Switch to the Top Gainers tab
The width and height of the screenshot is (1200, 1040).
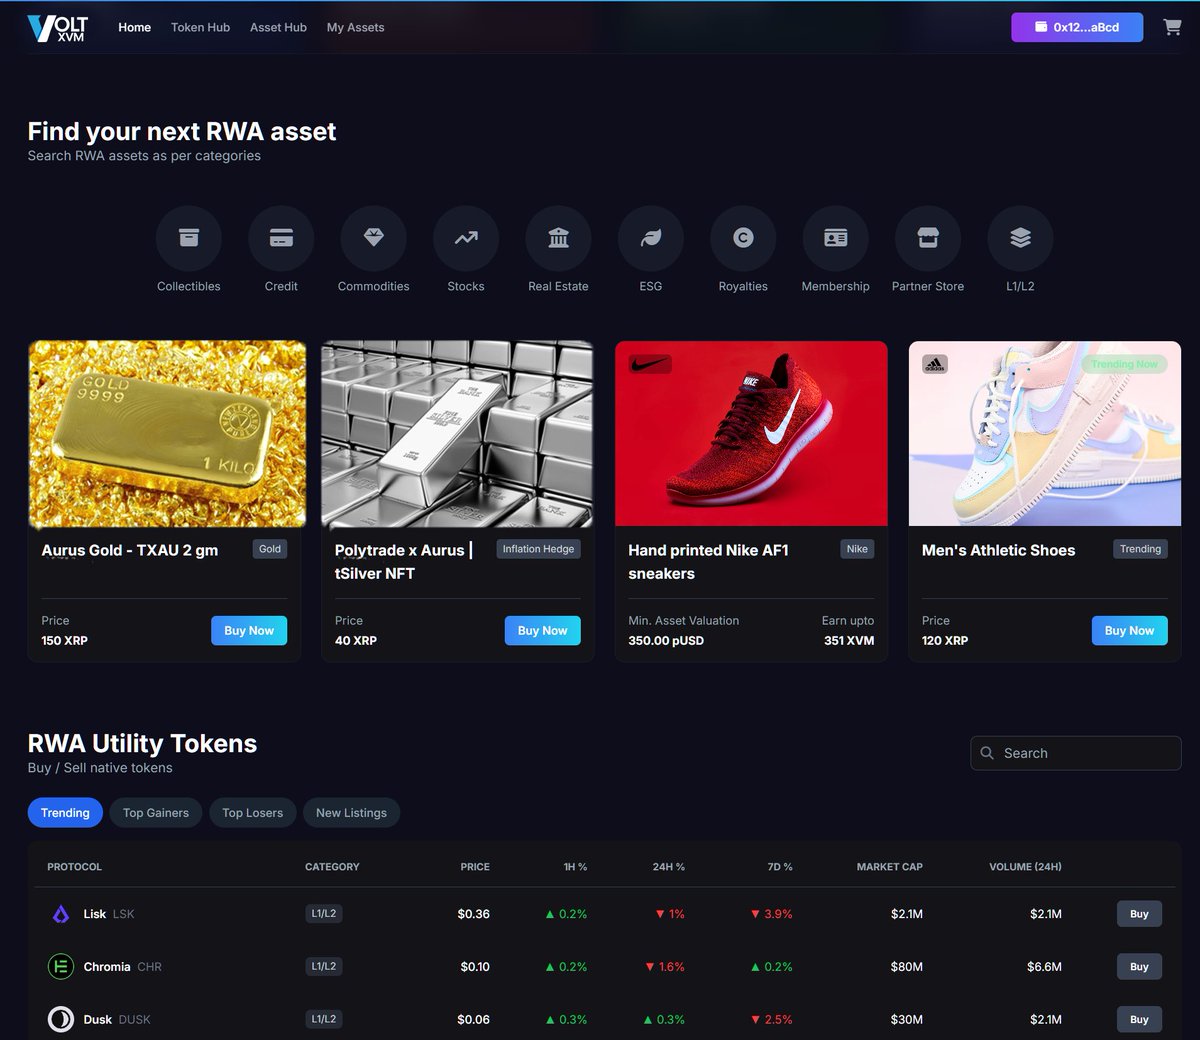[156, 813]
